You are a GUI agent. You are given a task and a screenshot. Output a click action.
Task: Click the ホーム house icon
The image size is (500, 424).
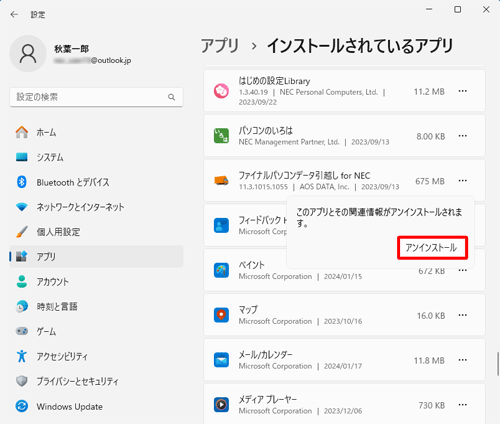pos(22,132)
